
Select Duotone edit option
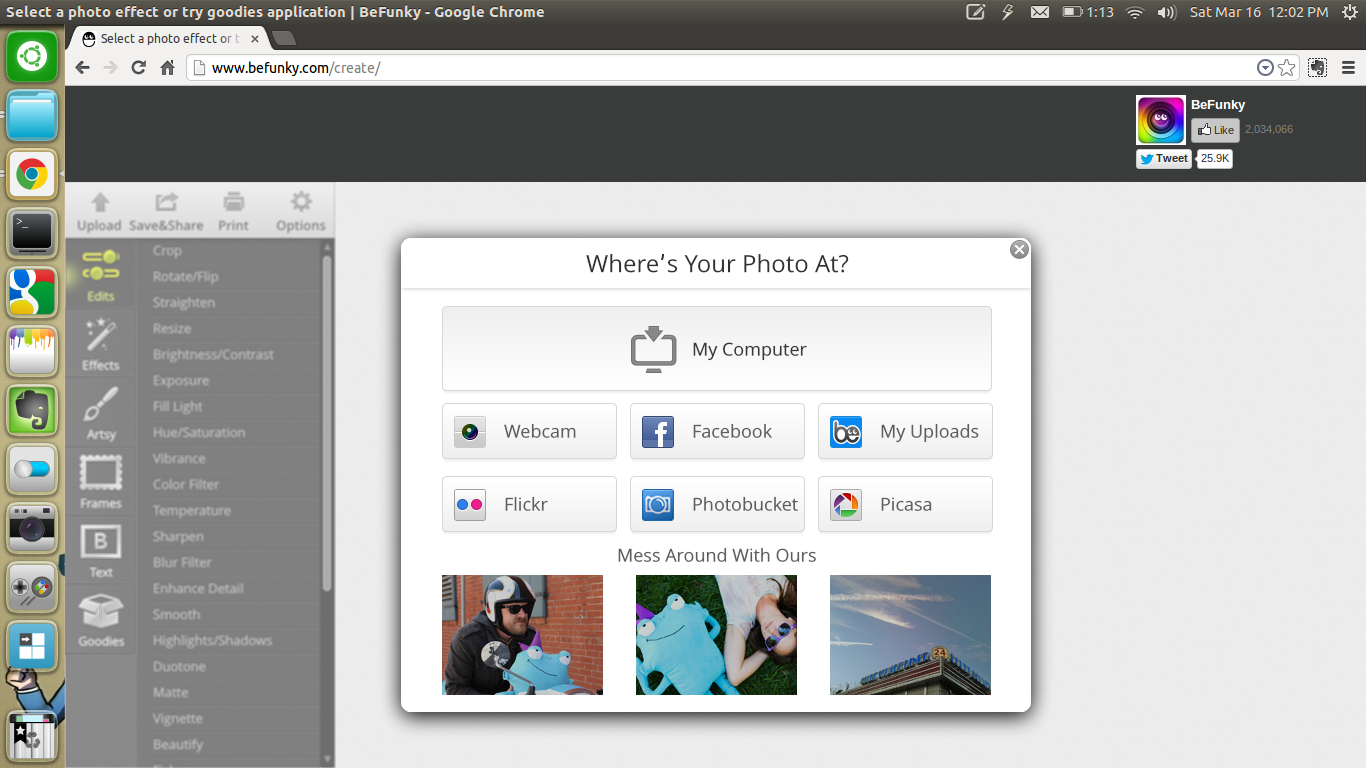(x=179, y=666)
